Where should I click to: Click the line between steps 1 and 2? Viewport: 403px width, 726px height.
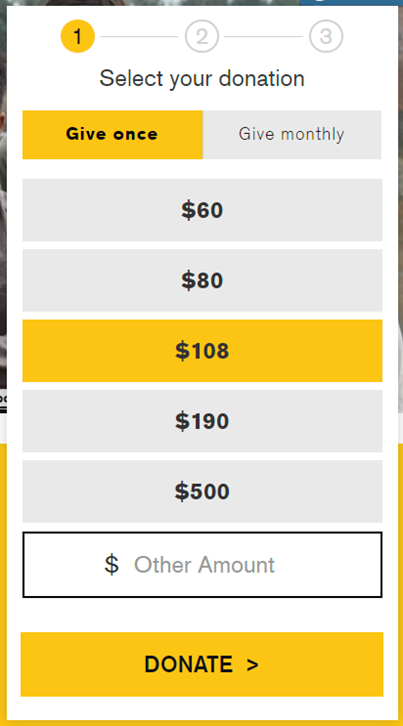(139, 36)
